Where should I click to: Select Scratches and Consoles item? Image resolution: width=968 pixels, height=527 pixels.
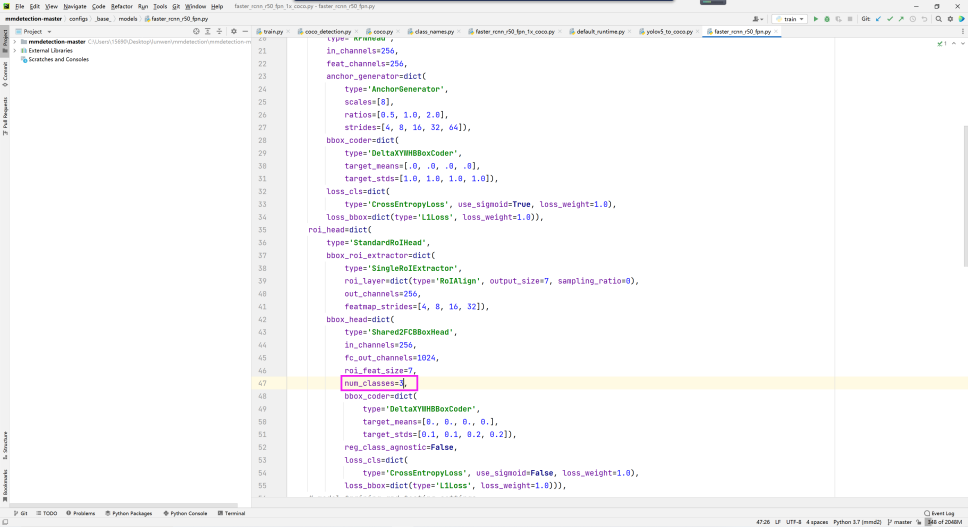(58, 59)
